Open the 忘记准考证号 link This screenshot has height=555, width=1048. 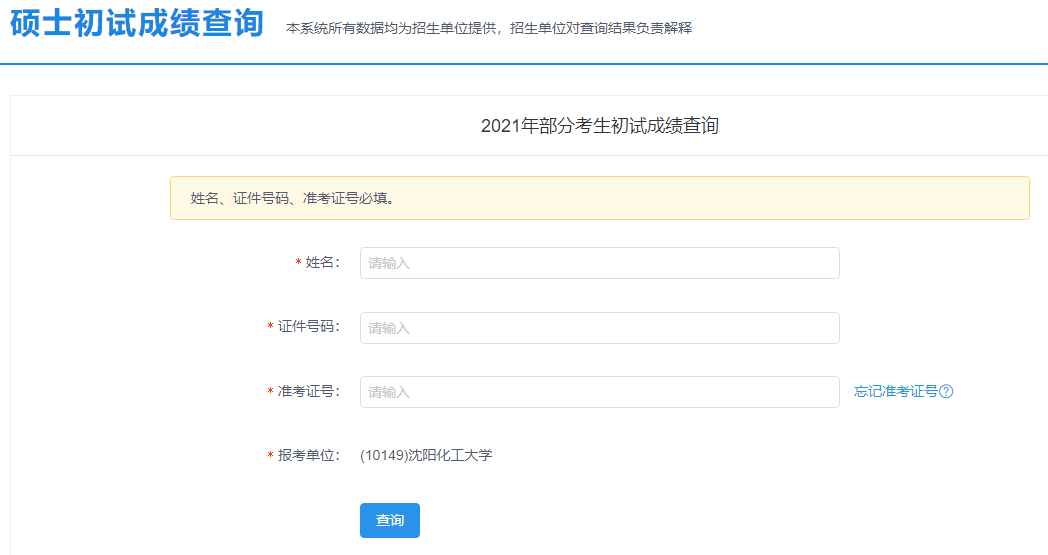point(895,392)
